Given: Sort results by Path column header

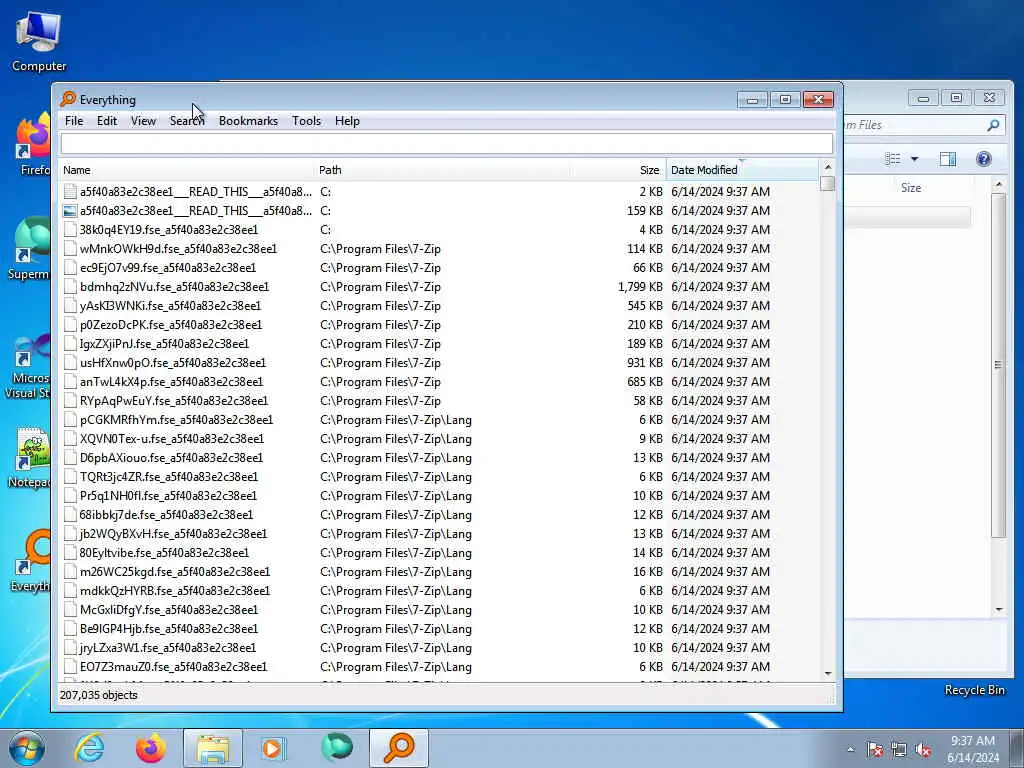Looking at the screenshot, I should (441, 170).
